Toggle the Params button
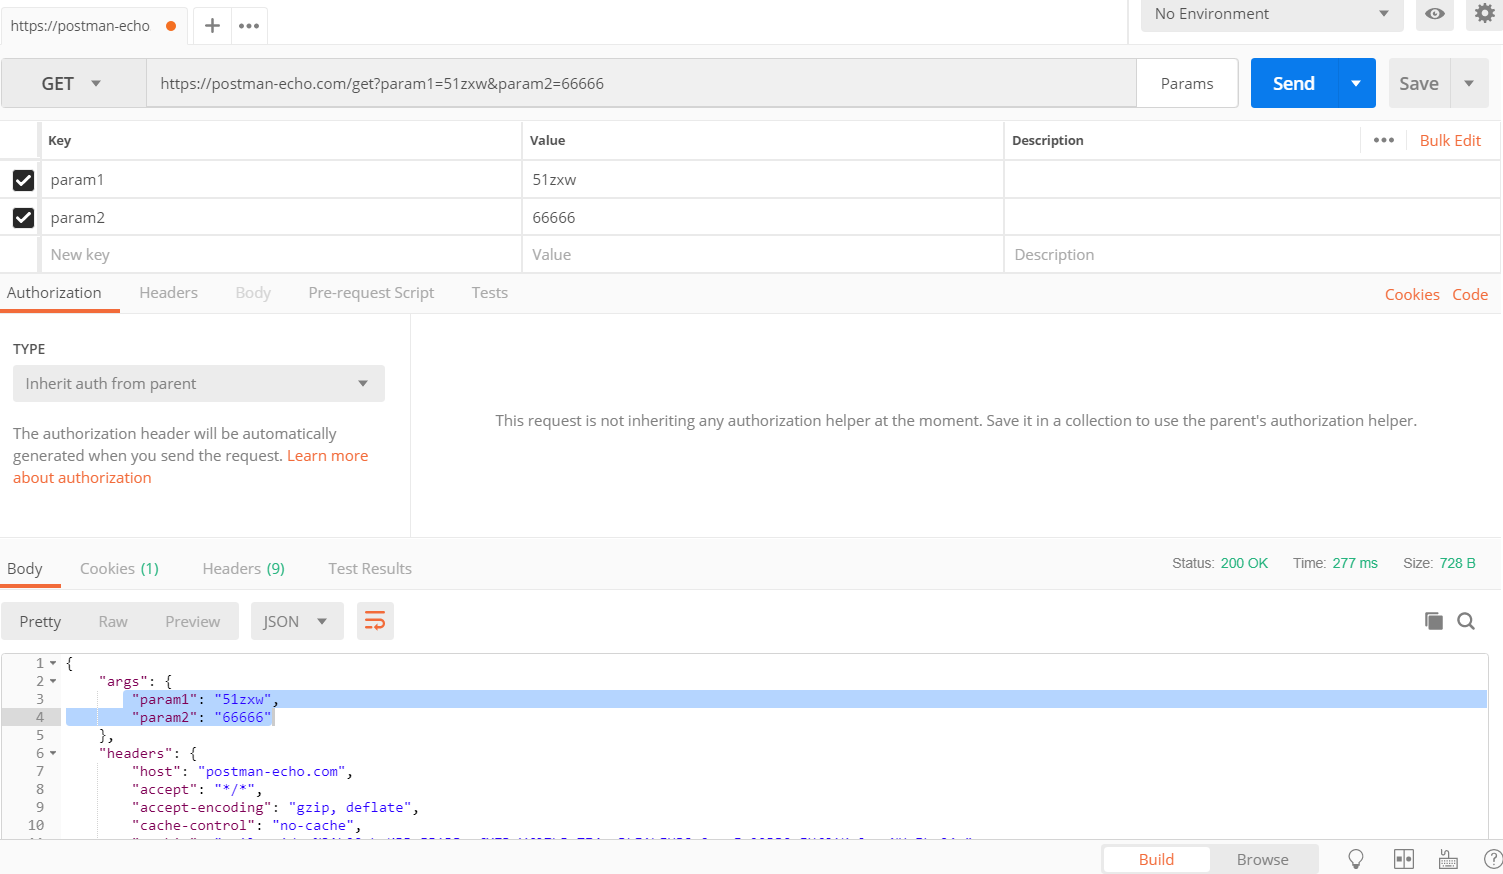The image size is (1503, 874). tap(1187, 83)
